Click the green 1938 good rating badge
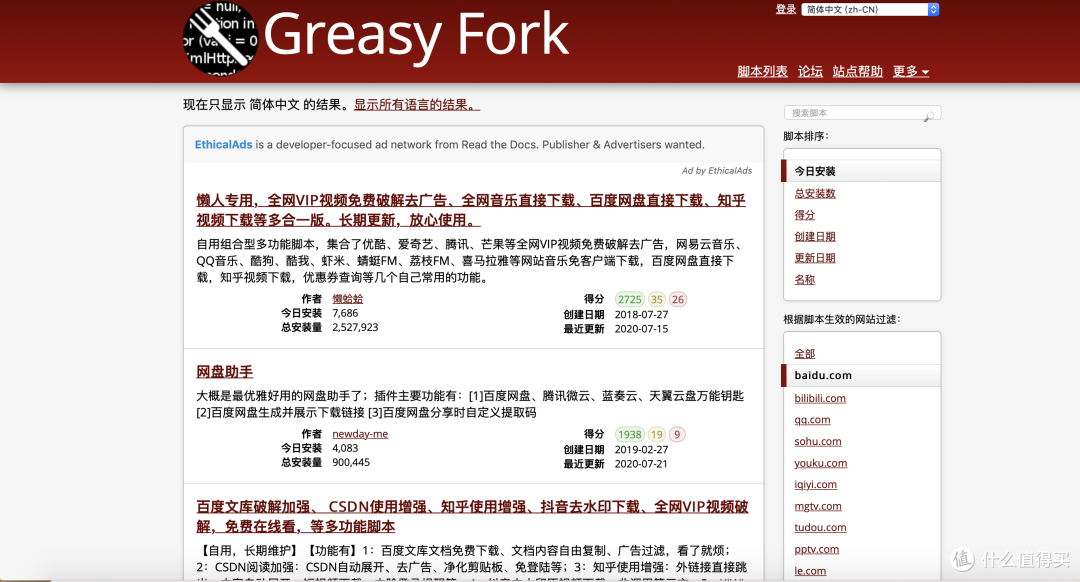The height and width of the screenshot is (582, 1080). 630,435
